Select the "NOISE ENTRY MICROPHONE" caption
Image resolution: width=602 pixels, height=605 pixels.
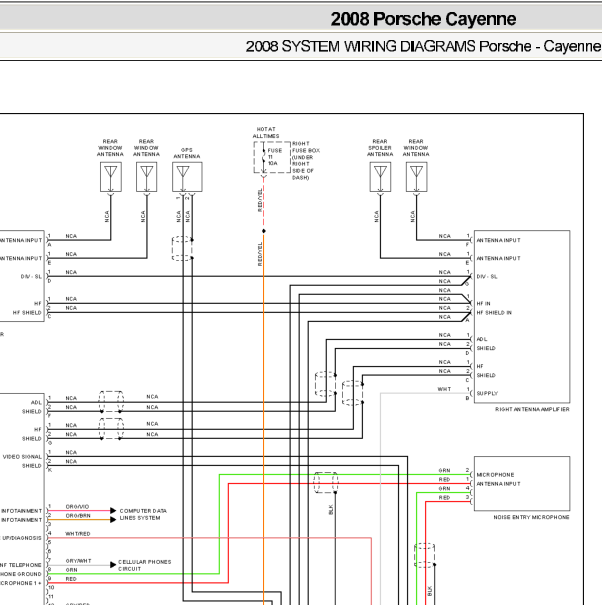coord(531,517)
